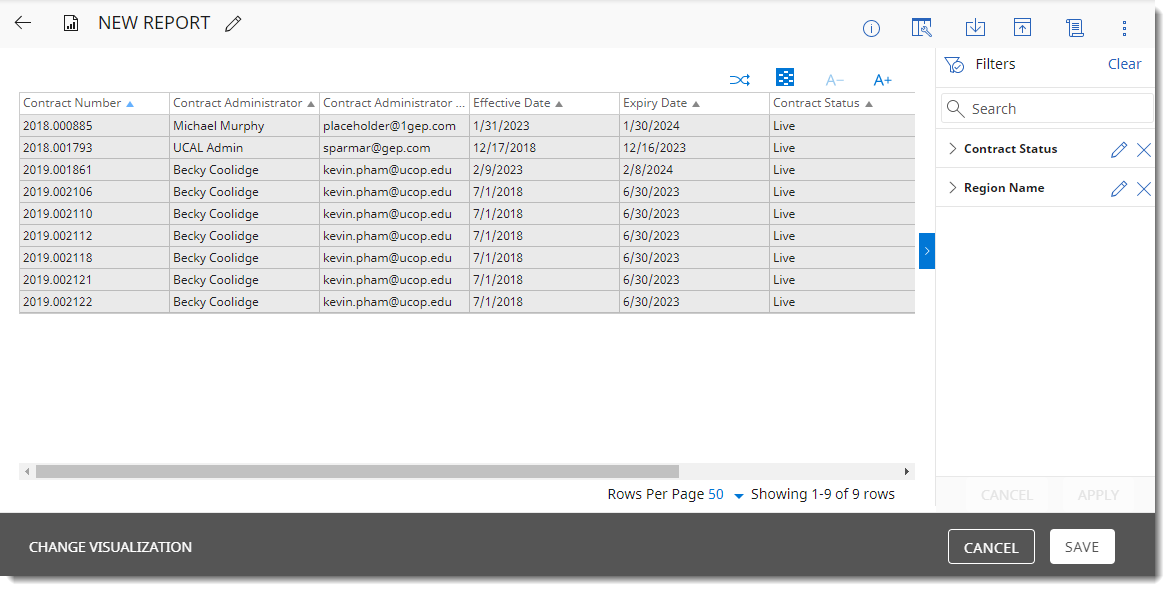Click the search magnifier icon in filters
Screen dimensions: 1170x591
pos(955,109)
